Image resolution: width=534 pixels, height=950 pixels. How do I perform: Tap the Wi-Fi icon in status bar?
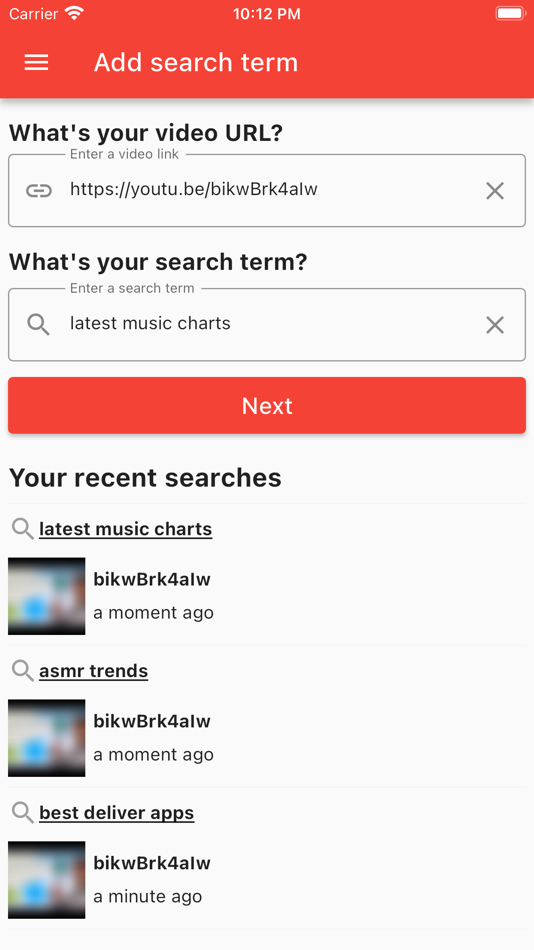75,13
